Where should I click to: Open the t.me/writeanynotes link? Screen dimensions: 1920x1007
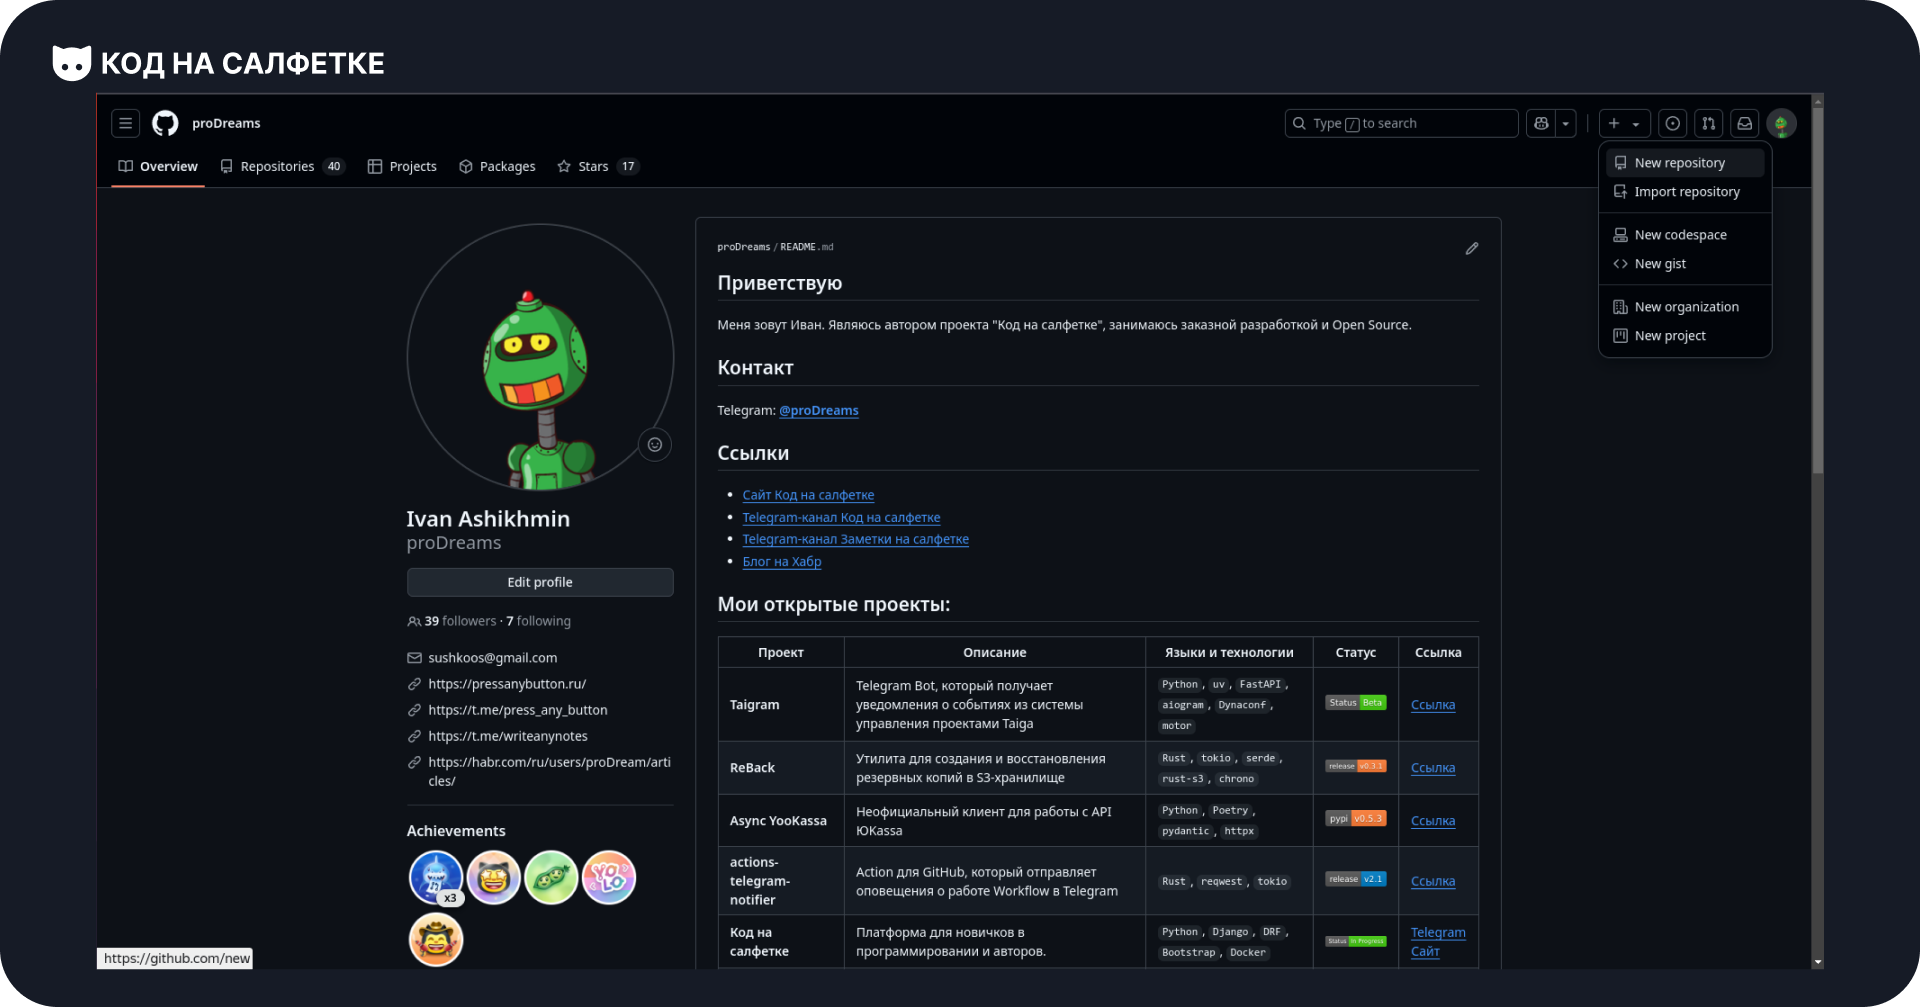click(508, 736)
